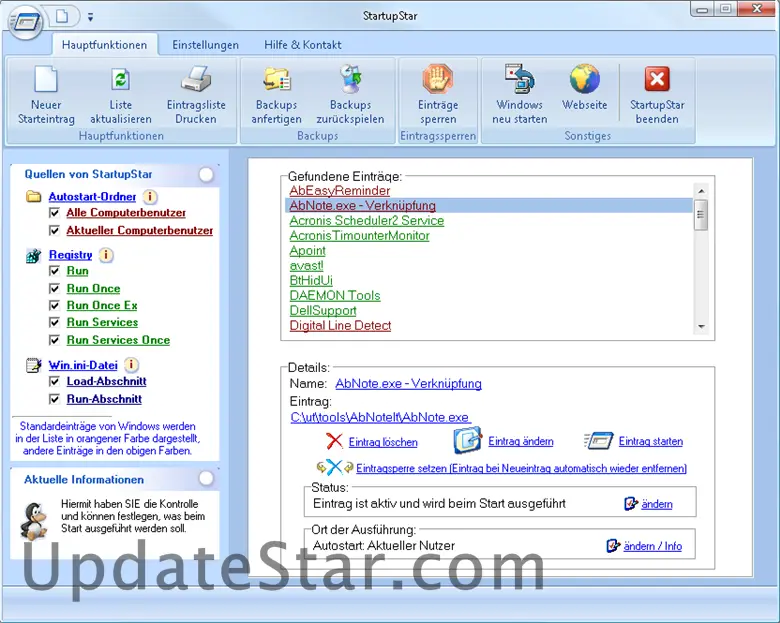Select the DellSupport entry
This screenshot has width=780, height=623.
323,311
